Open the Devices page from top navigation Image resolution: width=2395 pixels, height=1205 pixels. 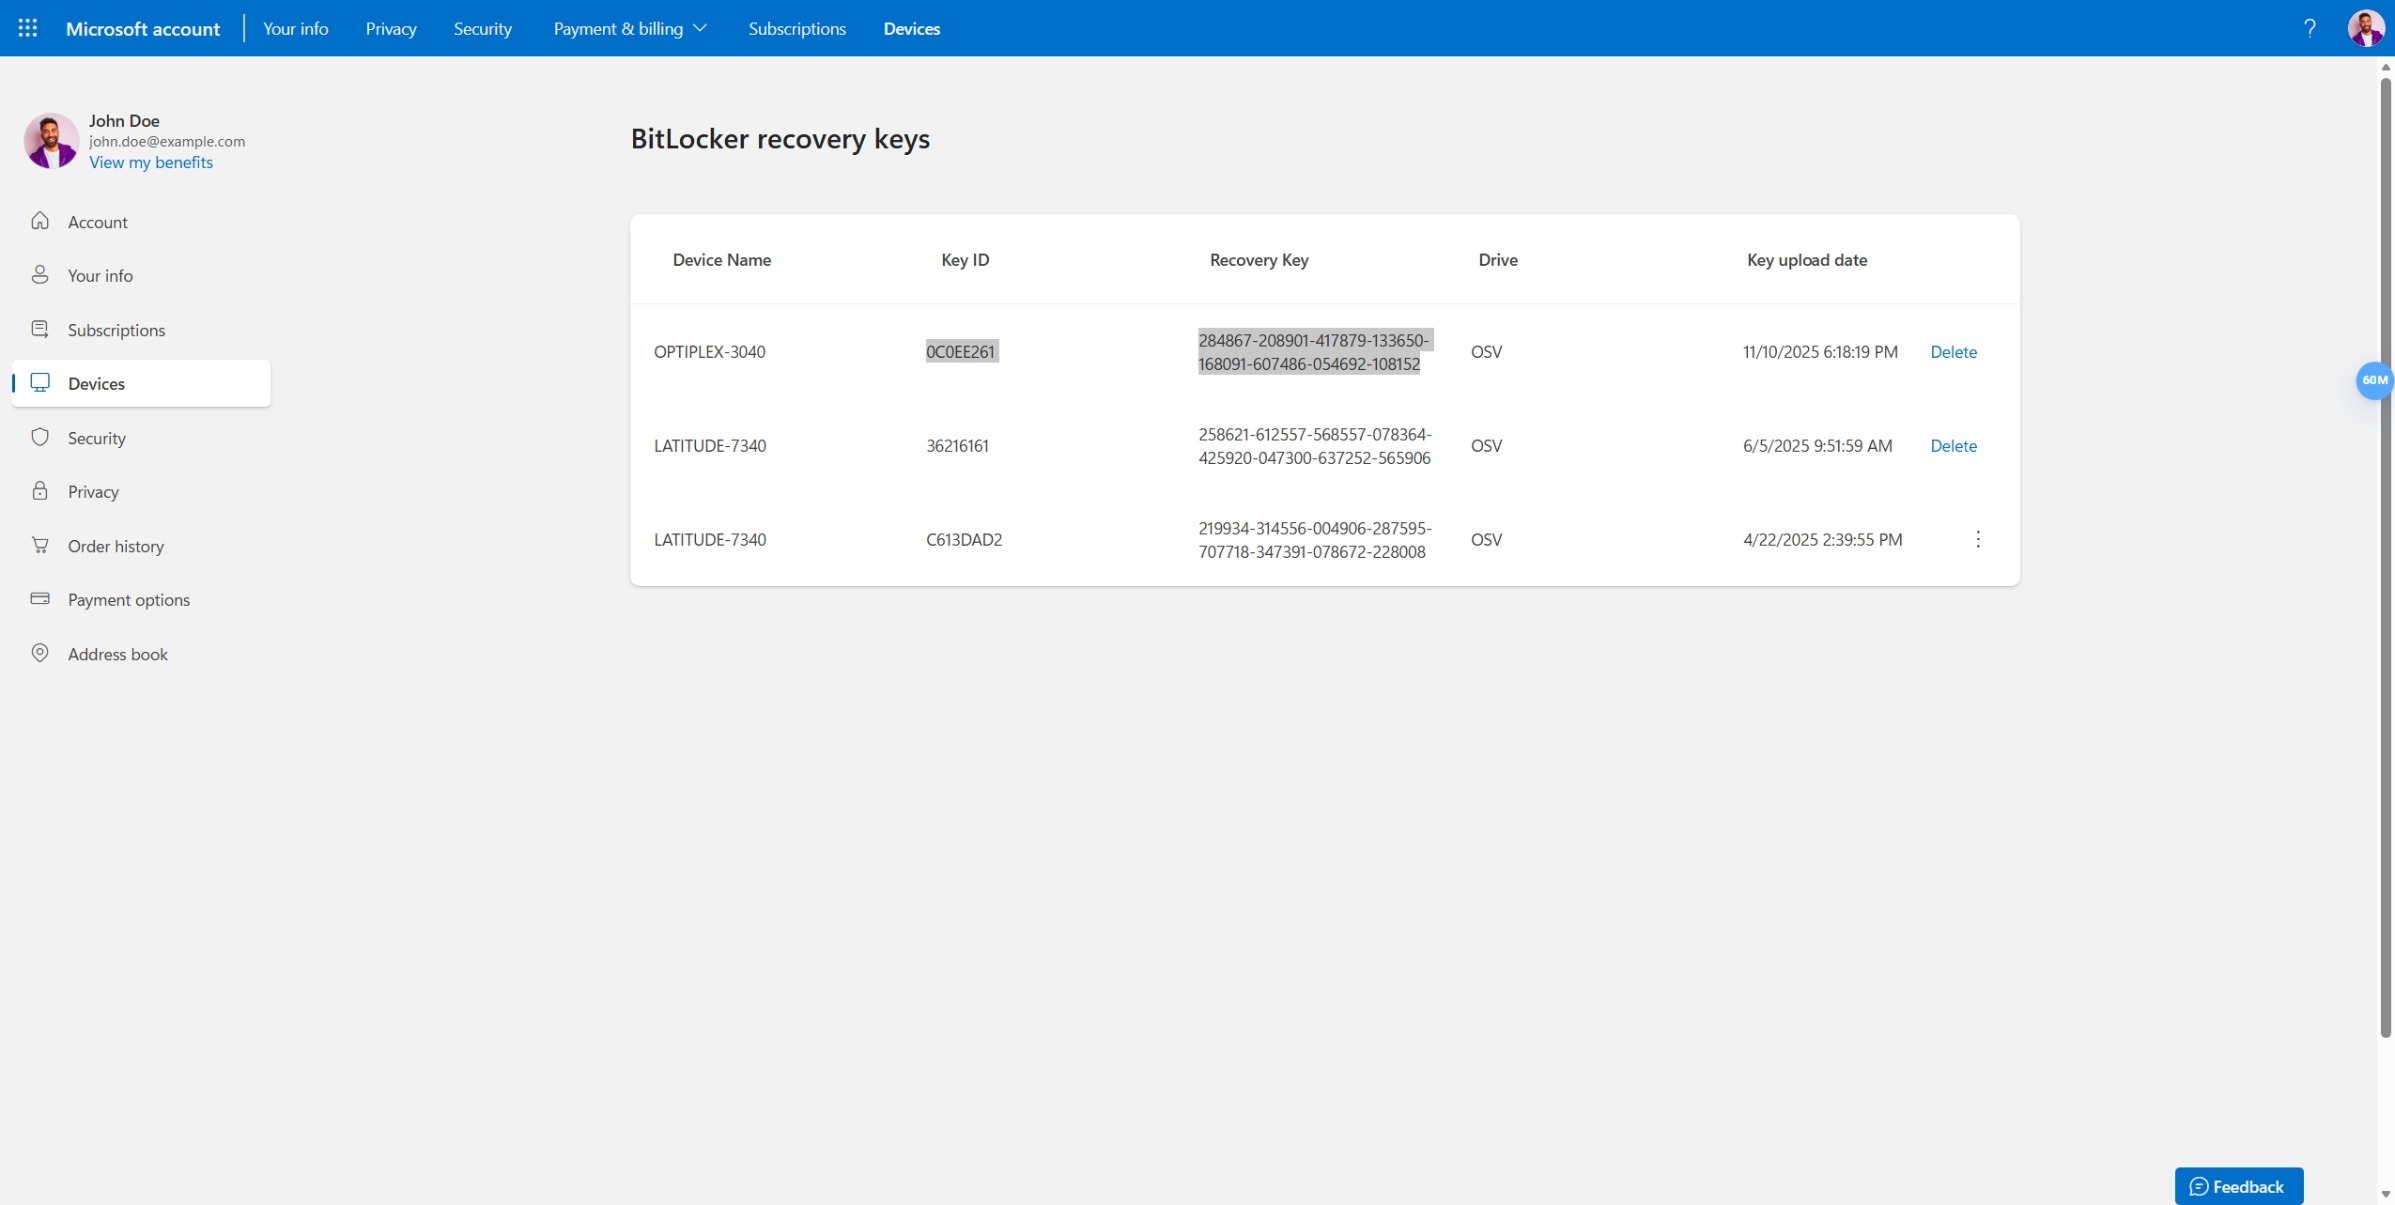coord(911,28)
